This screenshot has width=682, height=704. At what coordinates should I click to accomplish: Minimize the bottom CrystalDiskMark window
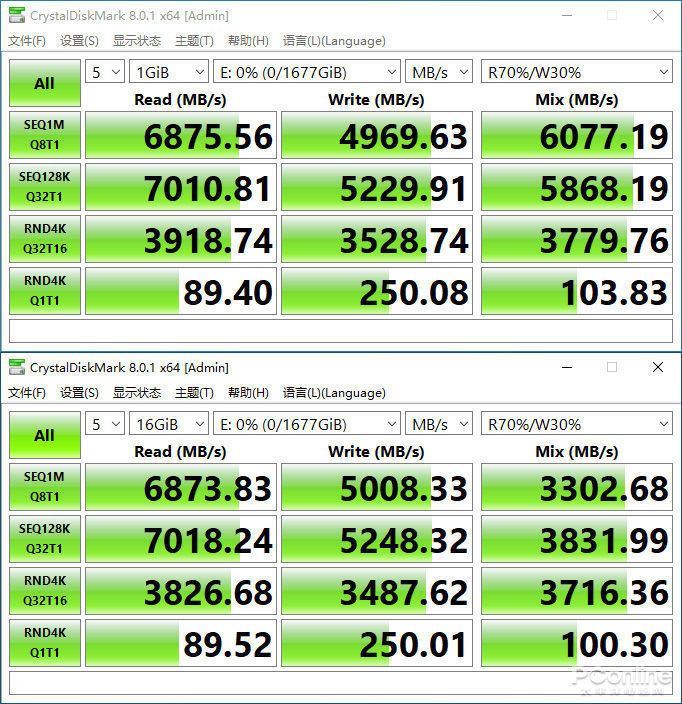tap(567, 367)
